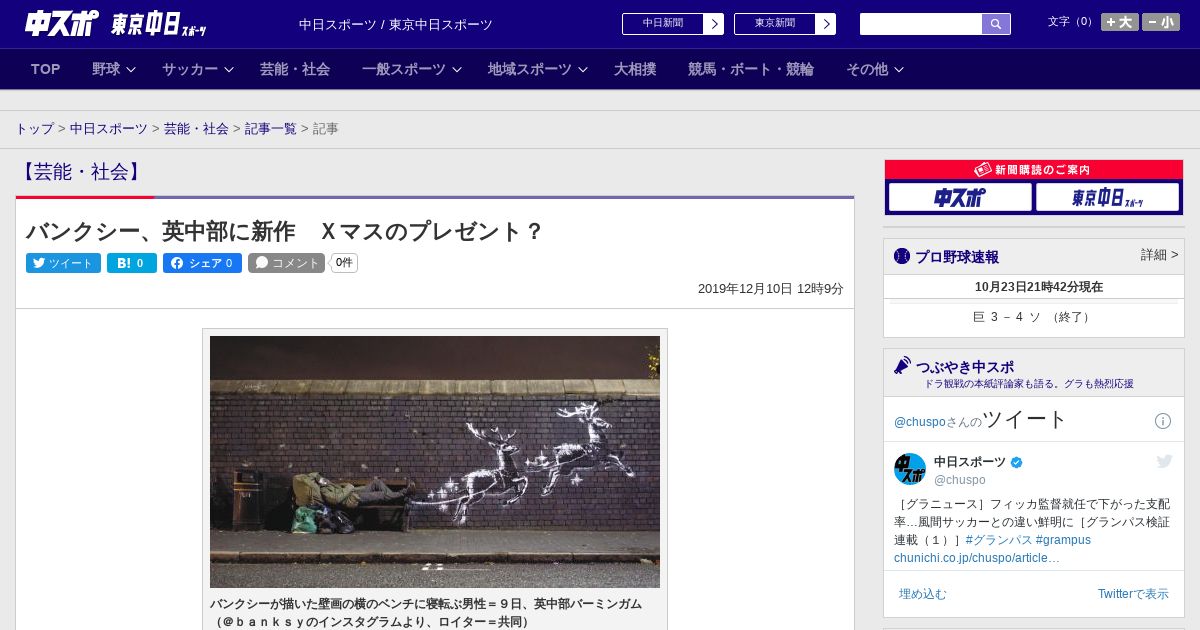Open 競馬・ボート・競輪 navigation item
The width and height of the screenshot is (1200, 630).
pos(751,69)
